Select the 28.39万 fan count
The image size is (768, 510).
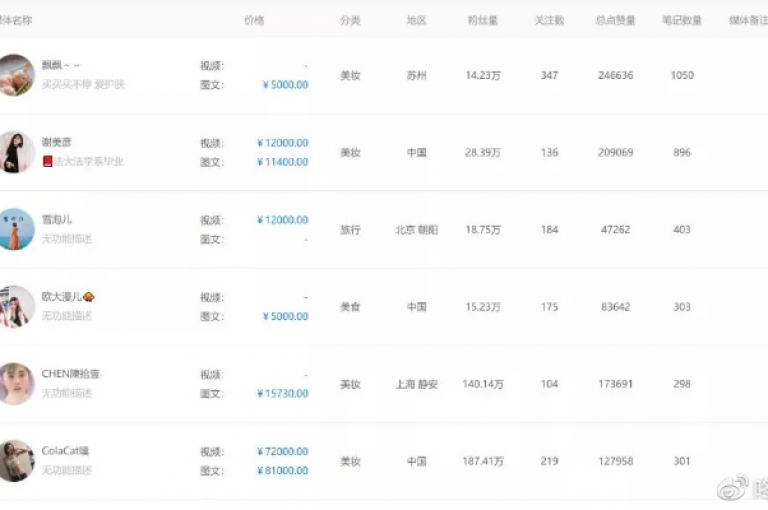coord(483,152)
